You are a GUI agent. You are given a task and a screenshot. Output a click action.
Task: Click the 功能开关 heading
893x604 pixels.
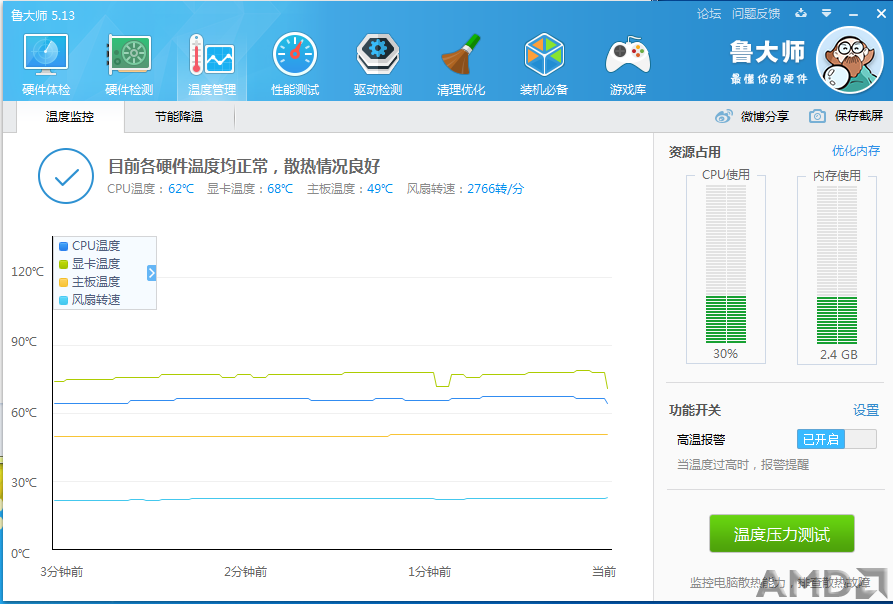tap(695, 410)
